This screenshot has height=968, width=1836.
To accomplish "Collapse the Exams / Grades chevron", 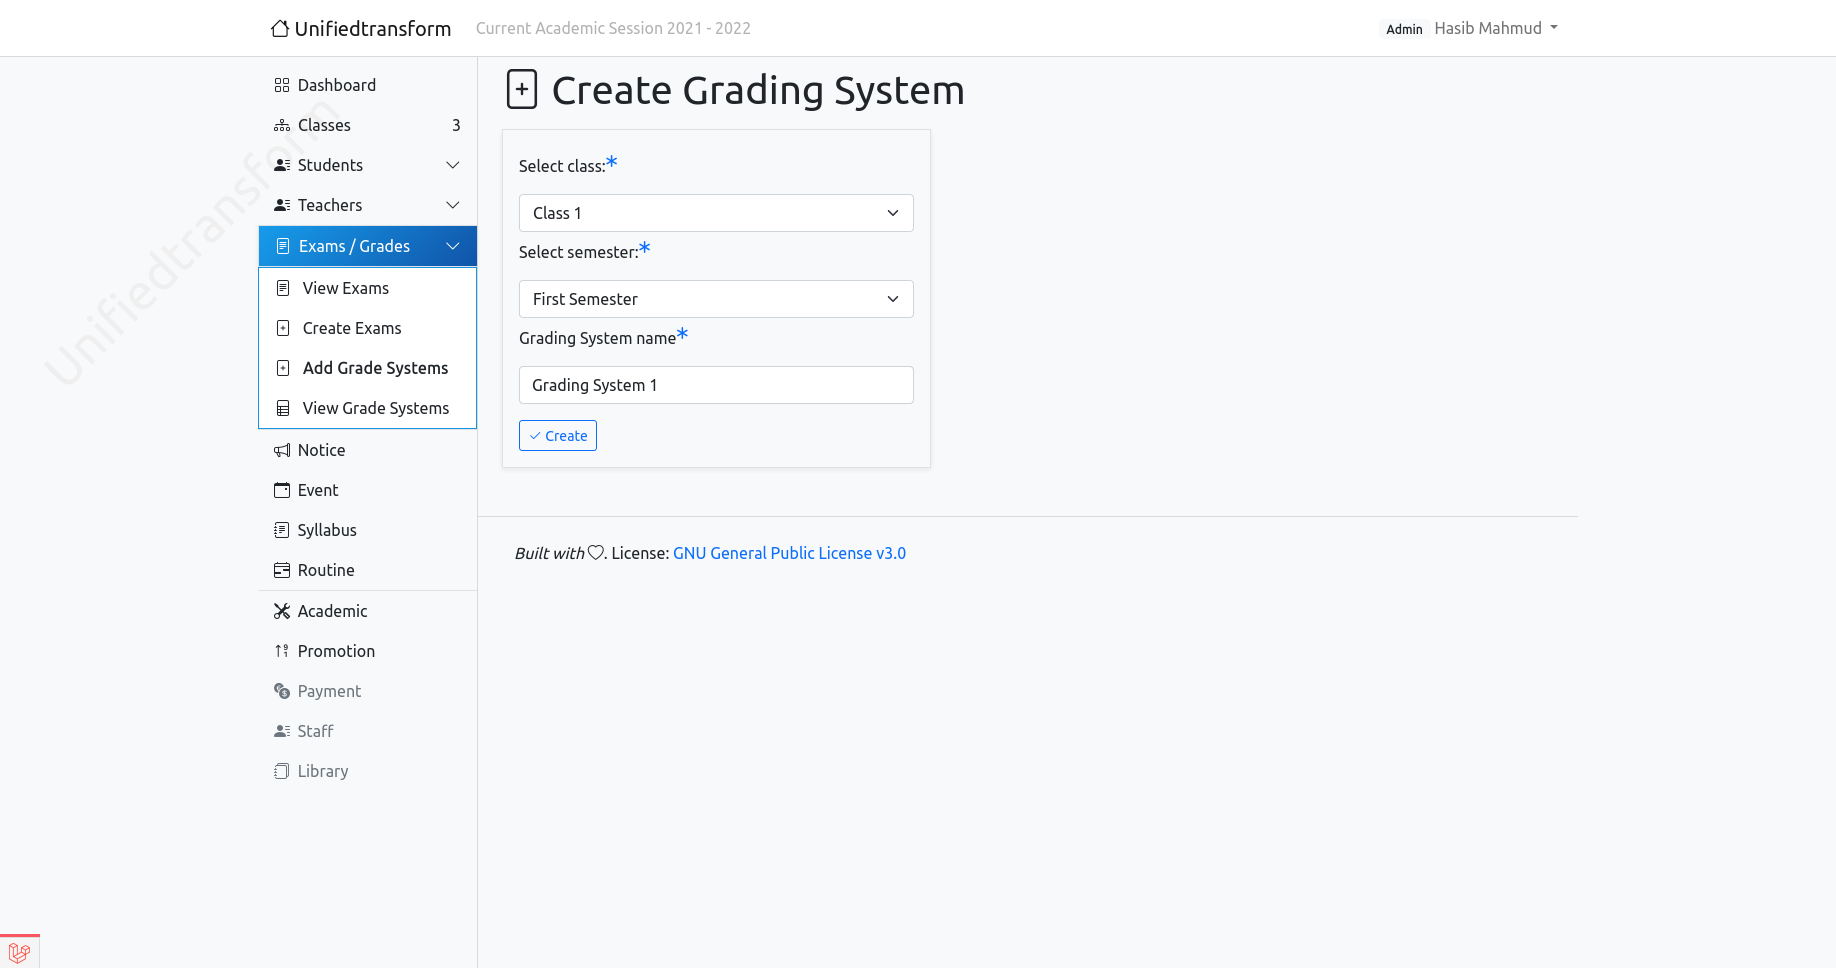I will pos(453,246).
